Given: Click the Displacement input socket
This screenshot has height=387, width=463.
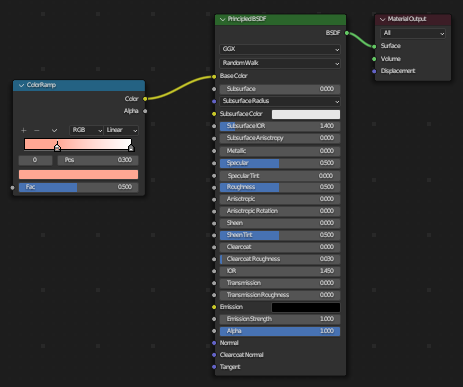Looking at the screenshot, I should click(x=374, y=71).
